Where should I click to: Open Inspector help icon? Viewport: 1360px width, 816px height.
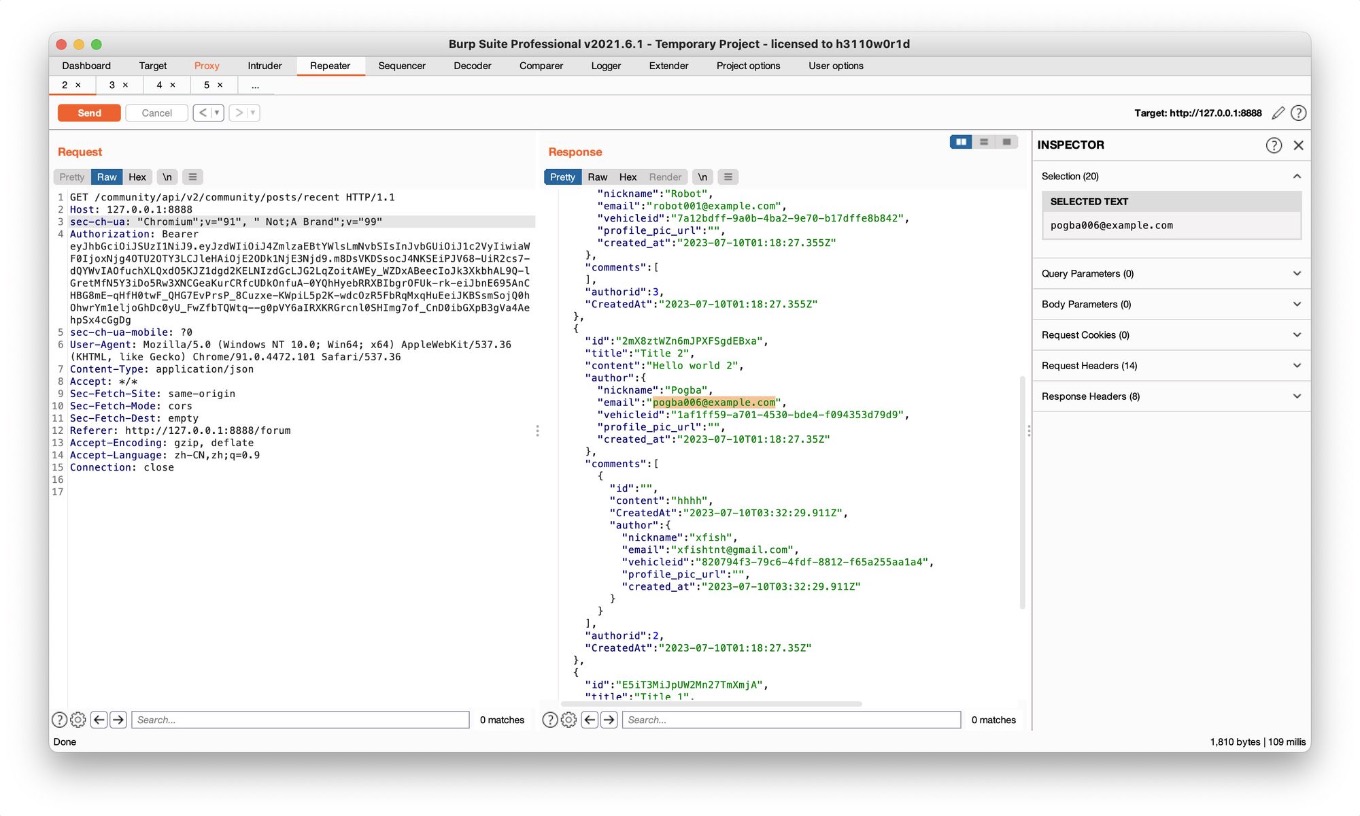[x=1274, y=145]
